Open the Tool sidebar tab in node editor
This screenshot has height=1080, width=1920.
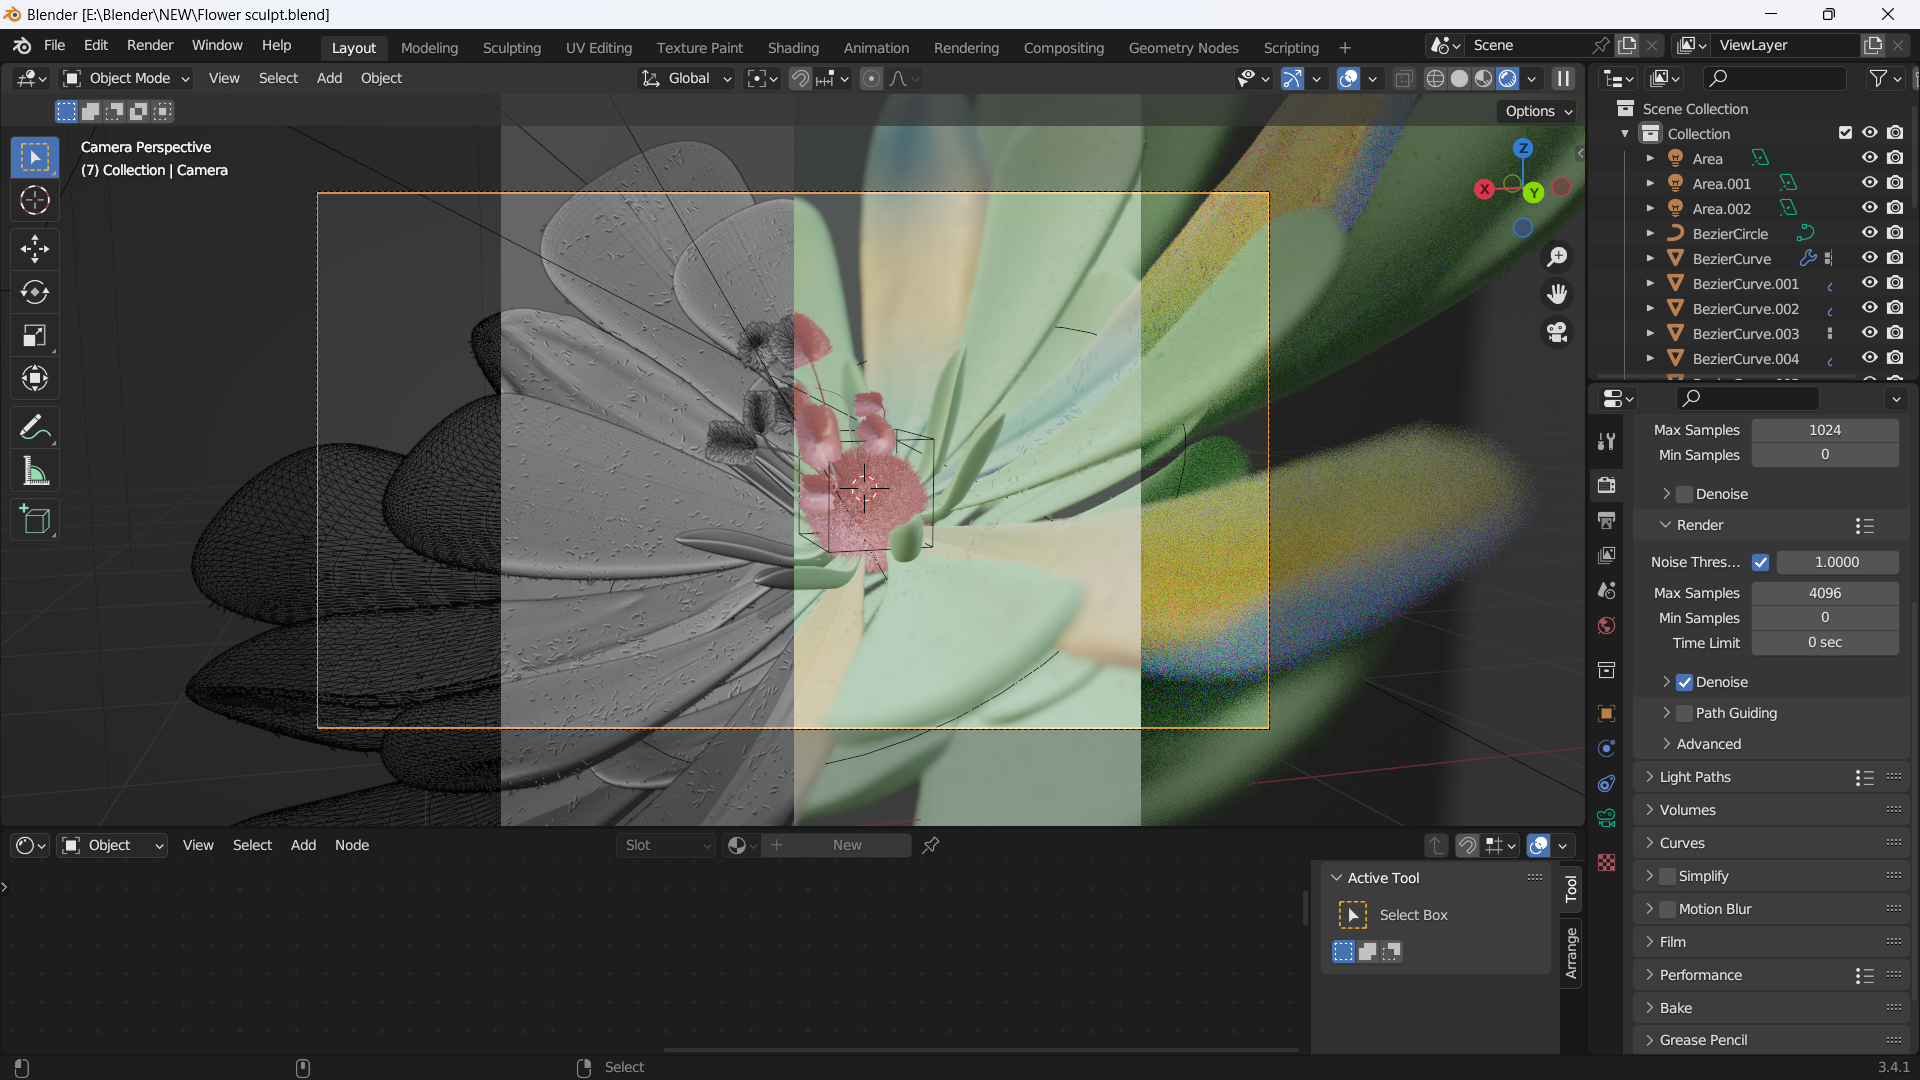click(x=1571, y=888)
